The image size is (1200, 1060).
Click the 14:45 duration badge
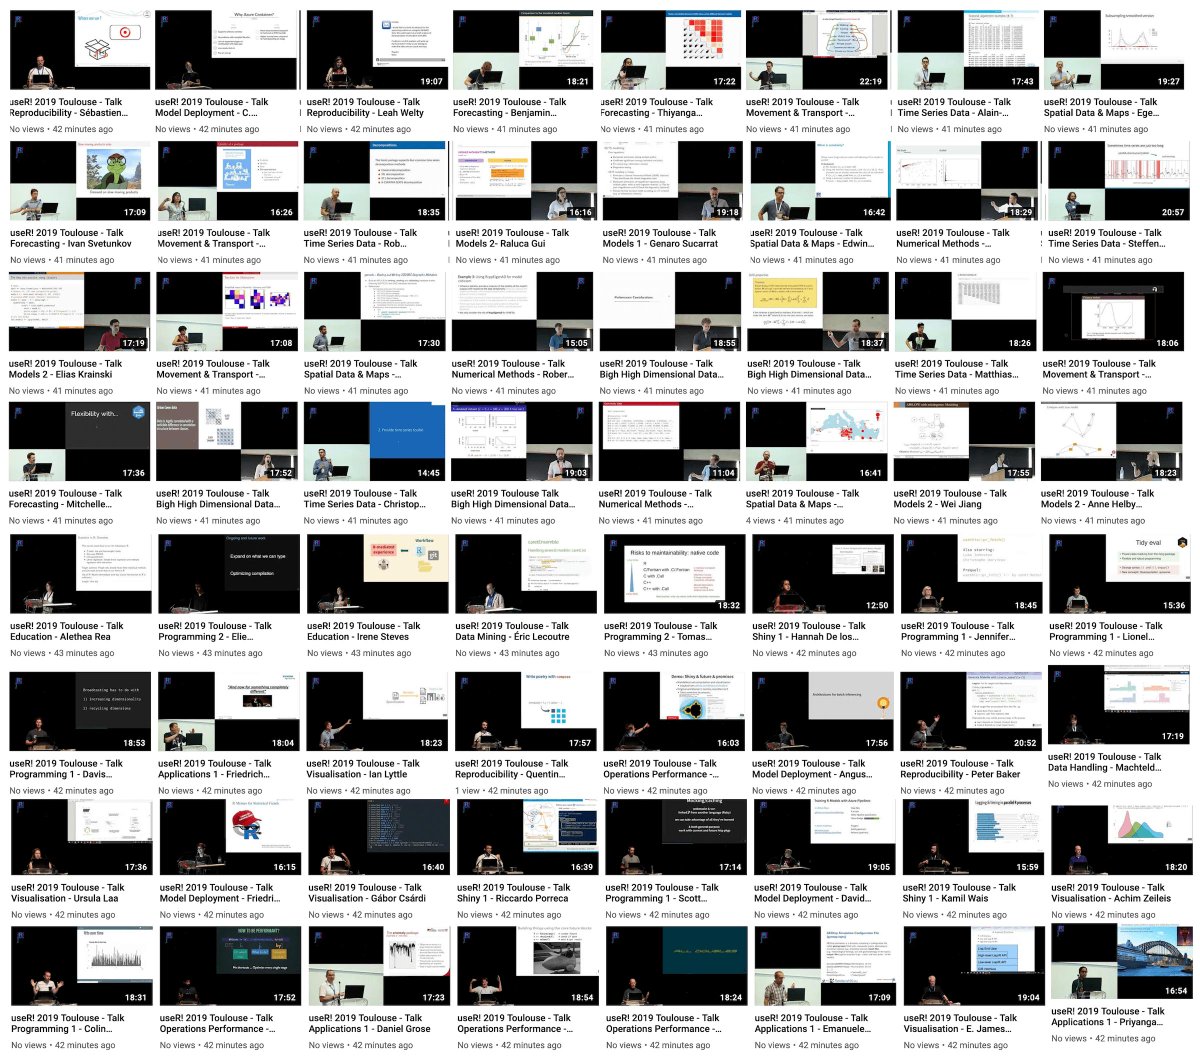[428, 474]
